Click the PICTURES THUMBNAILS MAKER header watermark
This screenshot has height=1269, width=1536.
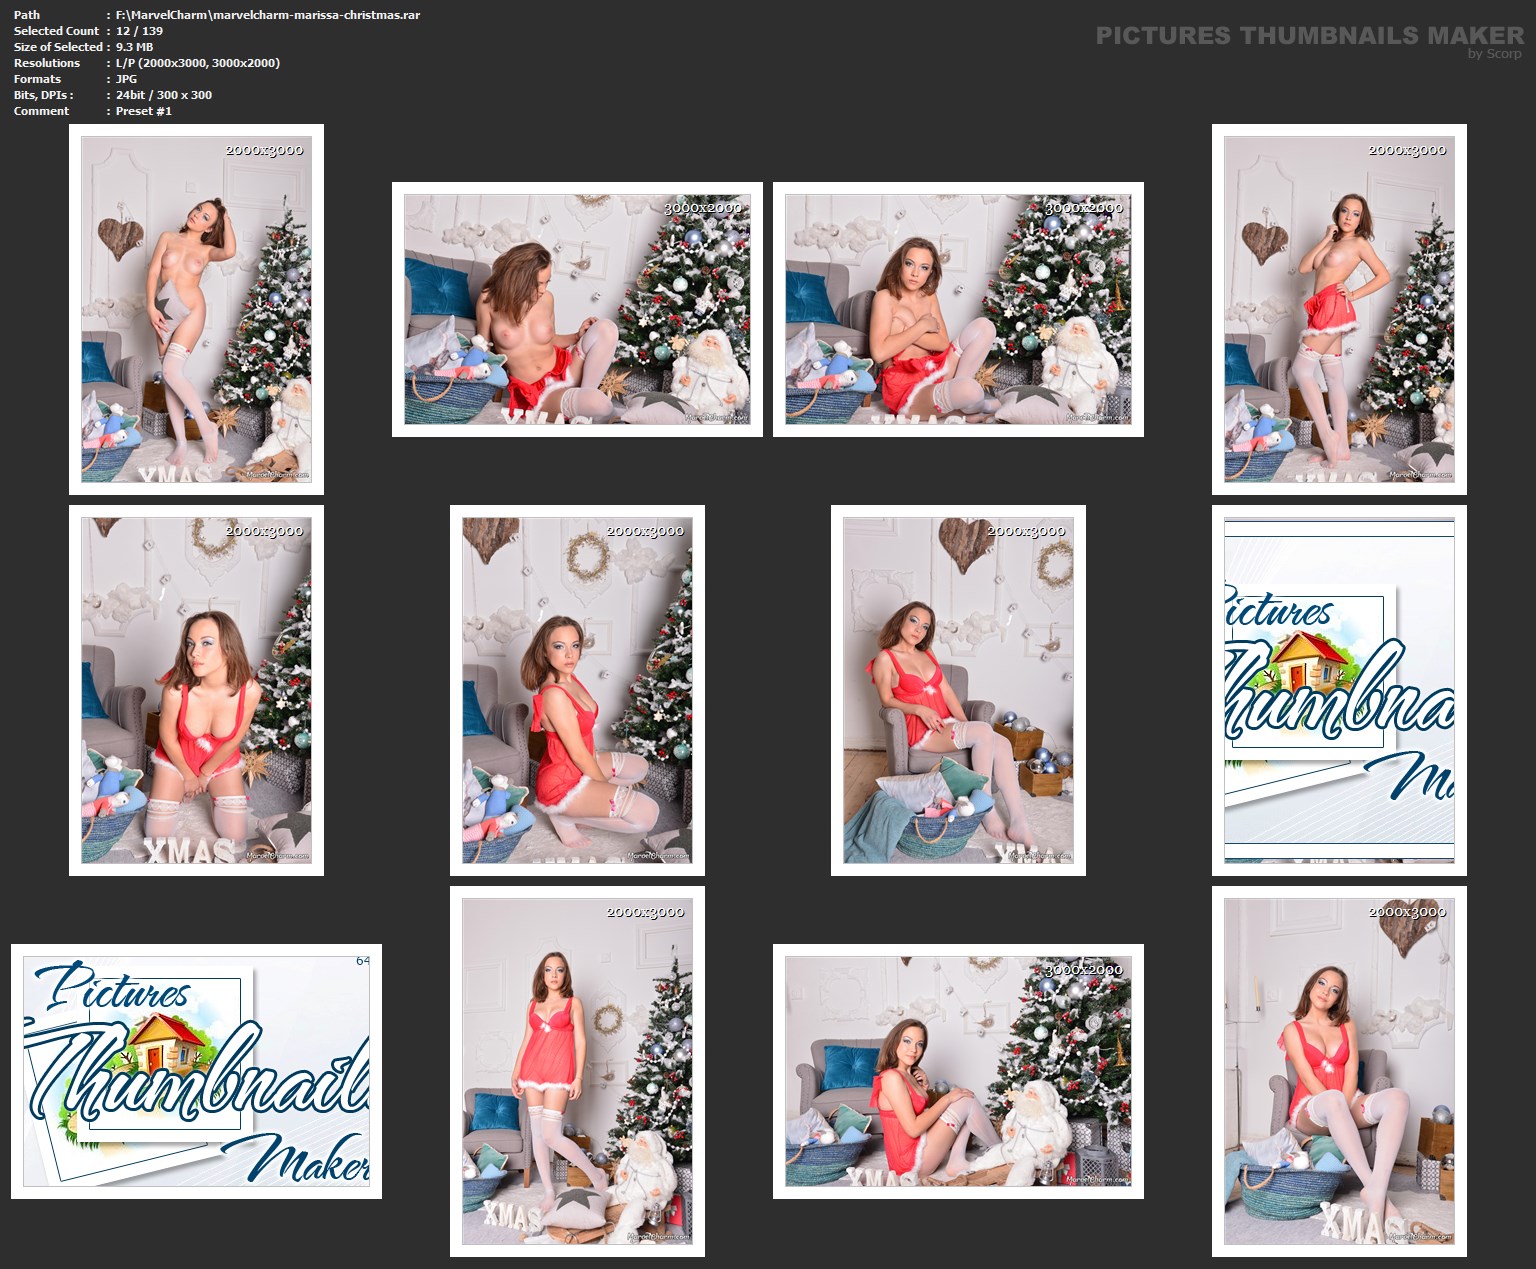[x=1309, y=35]
